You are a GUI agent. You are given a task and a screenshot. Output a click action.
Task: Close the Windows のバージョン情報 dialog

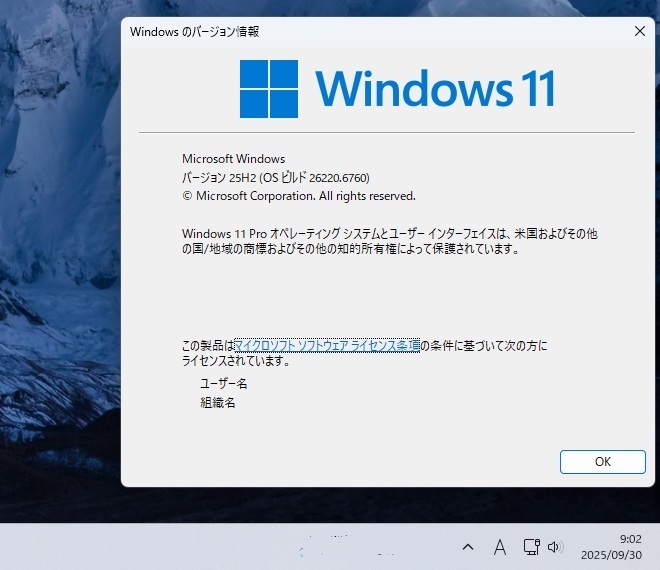click(x=640, y=31)
